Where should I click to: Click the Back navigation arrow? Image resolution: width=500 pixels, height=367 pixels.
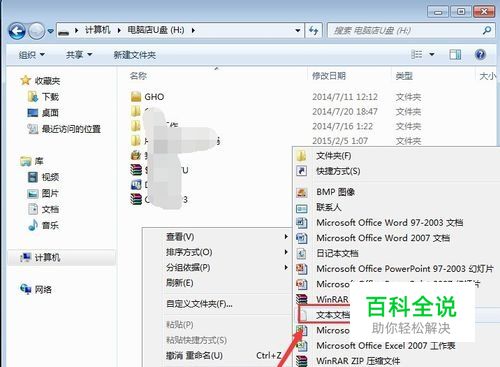click(17, 31)
